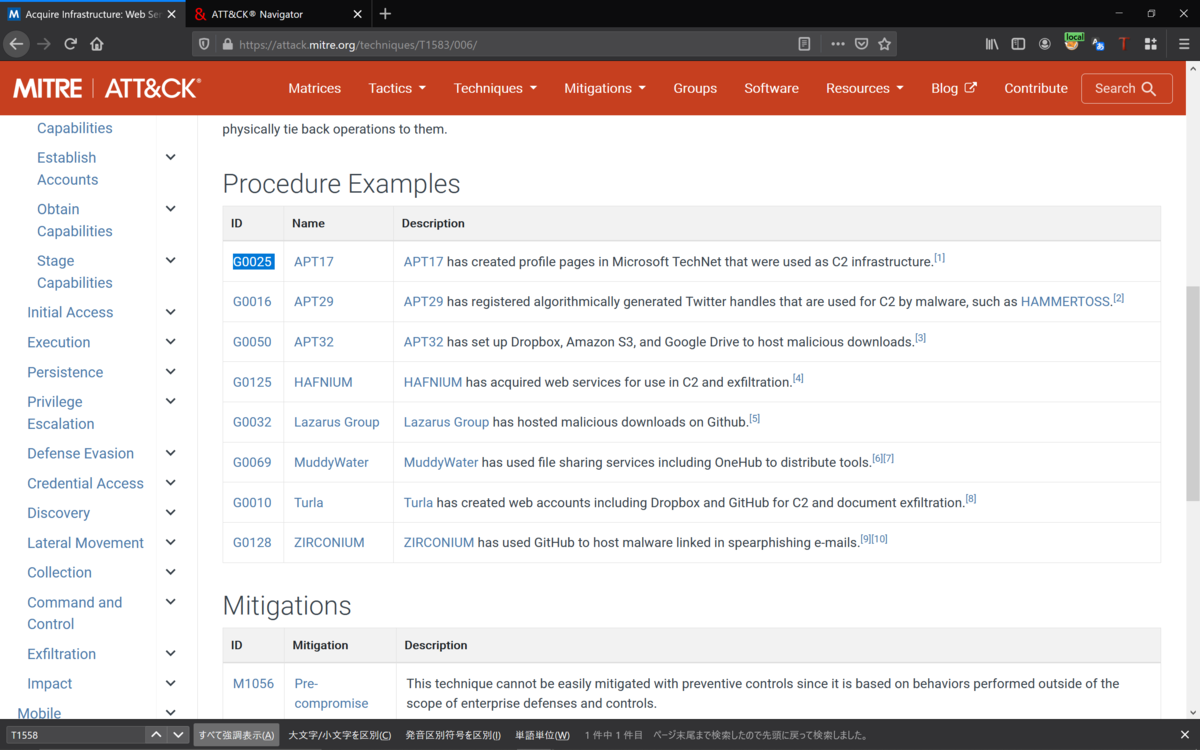Toggle highlight all matches in find bar
Viewport: 1200px width, 750px height.
pyautogui.click(x=236, y=735)
